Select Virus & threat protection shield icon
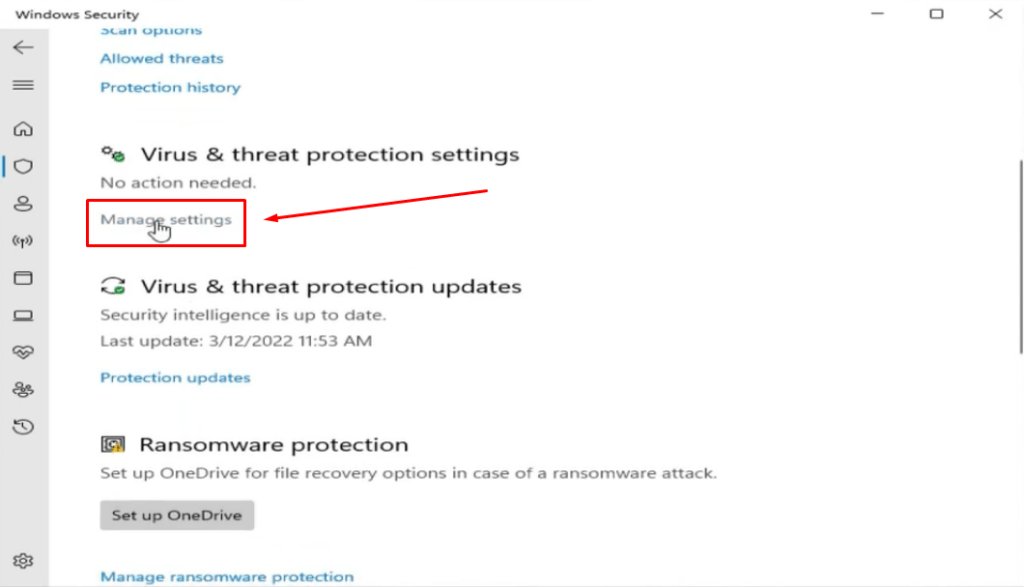Screen dimensions: 1024x587 coord(24,166)
